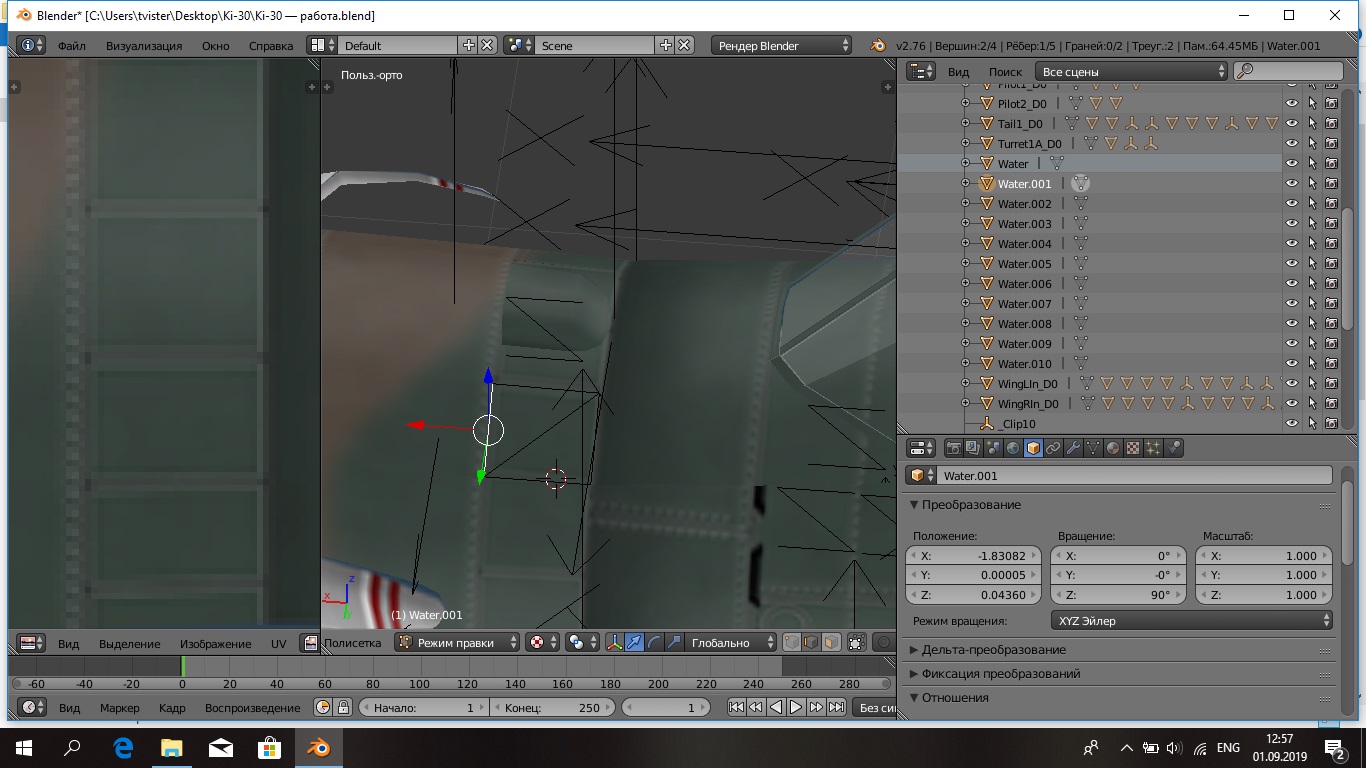Open the Режим правки mode dropdown
The height and width of the screenshot is (768, 1366).
[x=458, y=643]
